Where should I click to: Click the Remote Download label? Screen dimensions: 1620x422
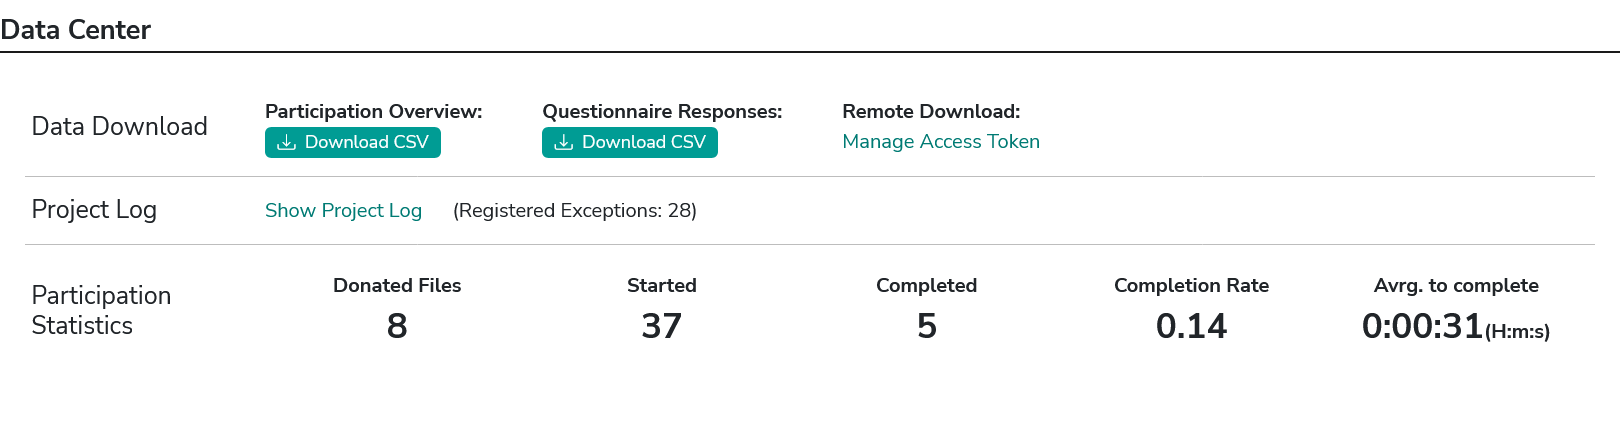(x=931, y=112)
